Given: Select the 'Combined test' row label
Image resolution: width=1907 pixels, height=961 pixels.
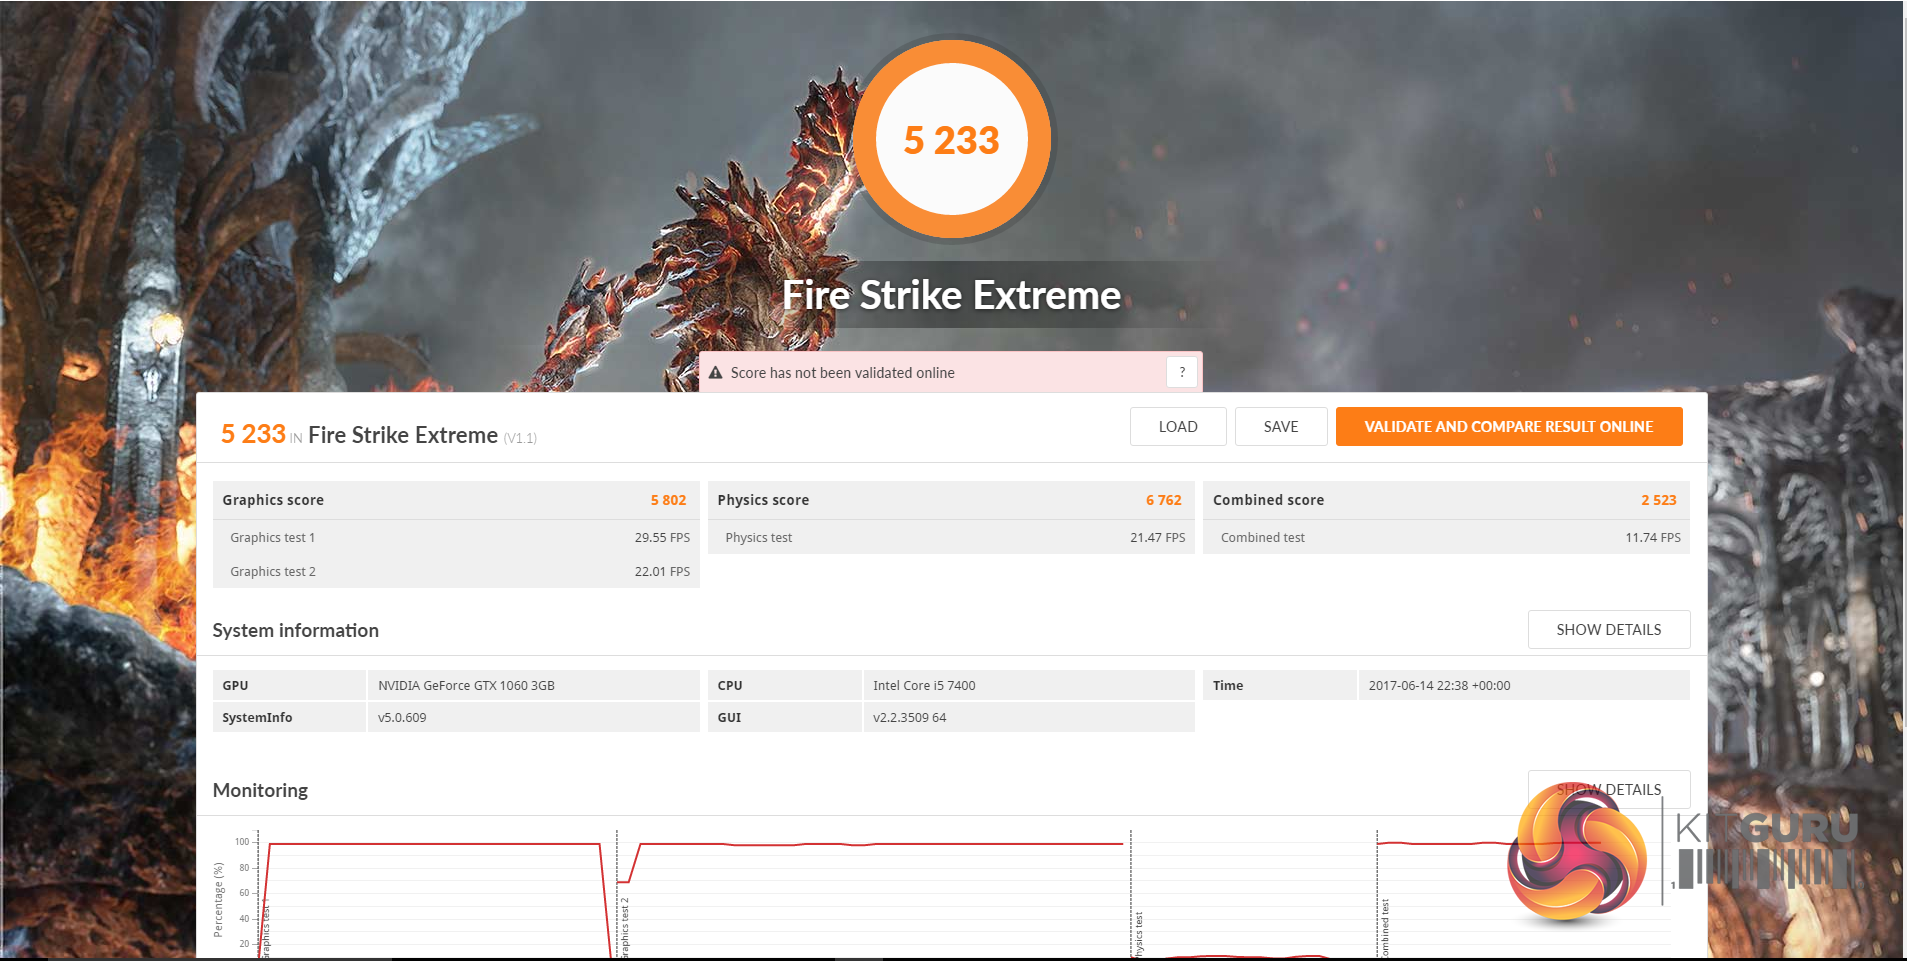Looking at the screenshot, I should tap(1263, 537).
